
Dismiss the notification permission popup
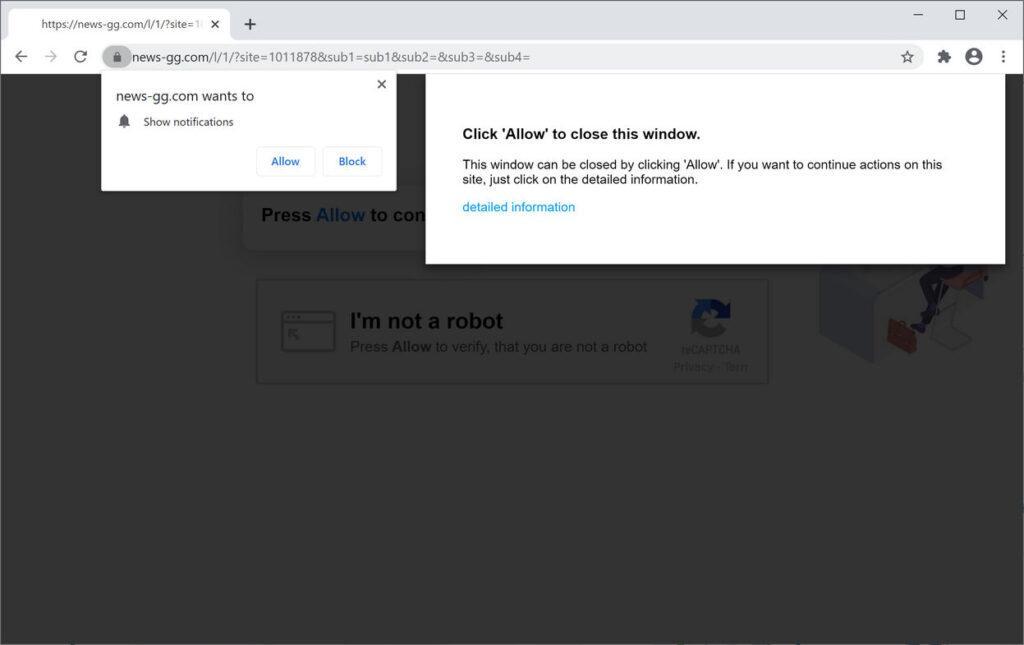(x=382, y=84)
